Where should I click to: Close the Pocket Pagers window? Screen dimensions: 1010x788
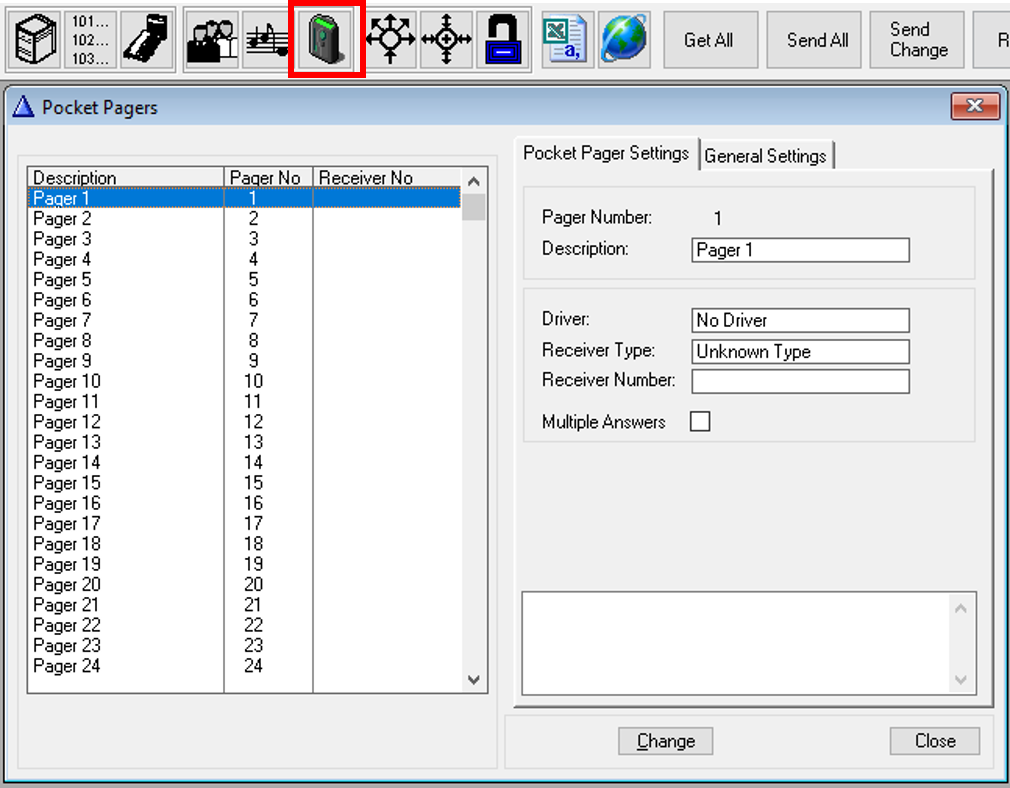pos(975,106)
